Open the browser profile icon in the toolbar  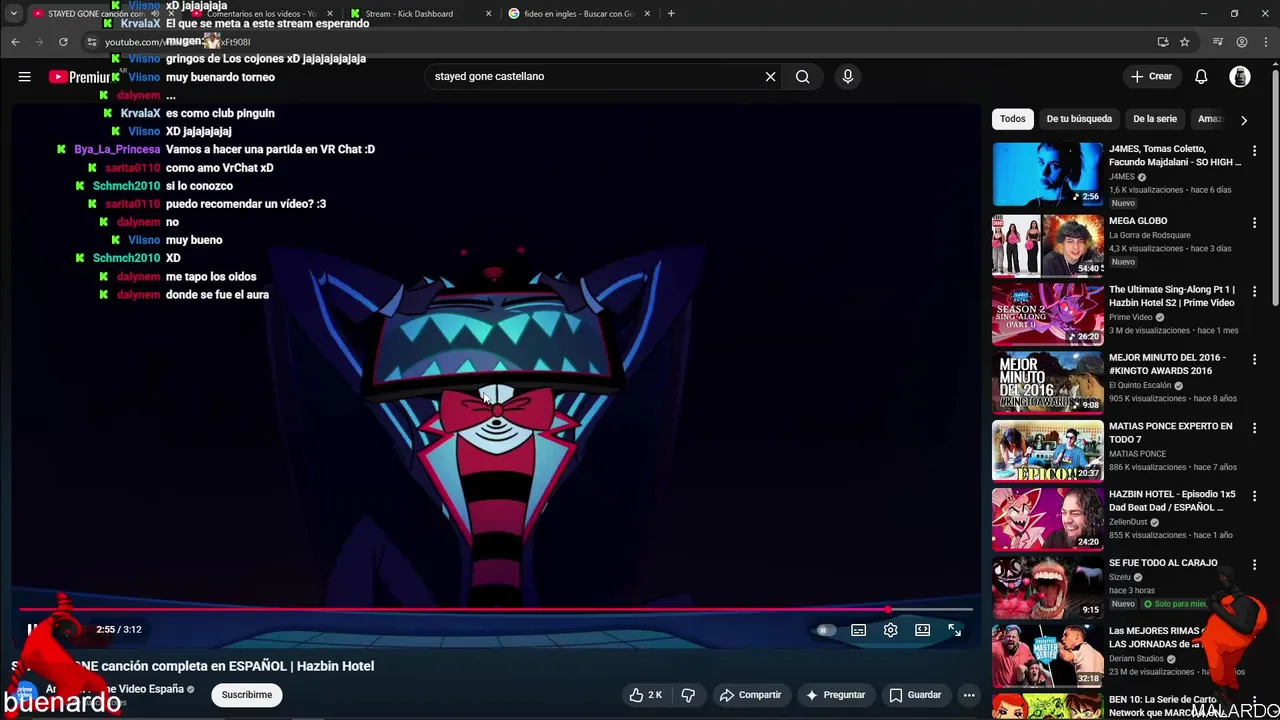pyautogui.click(x=1242, y=42)
